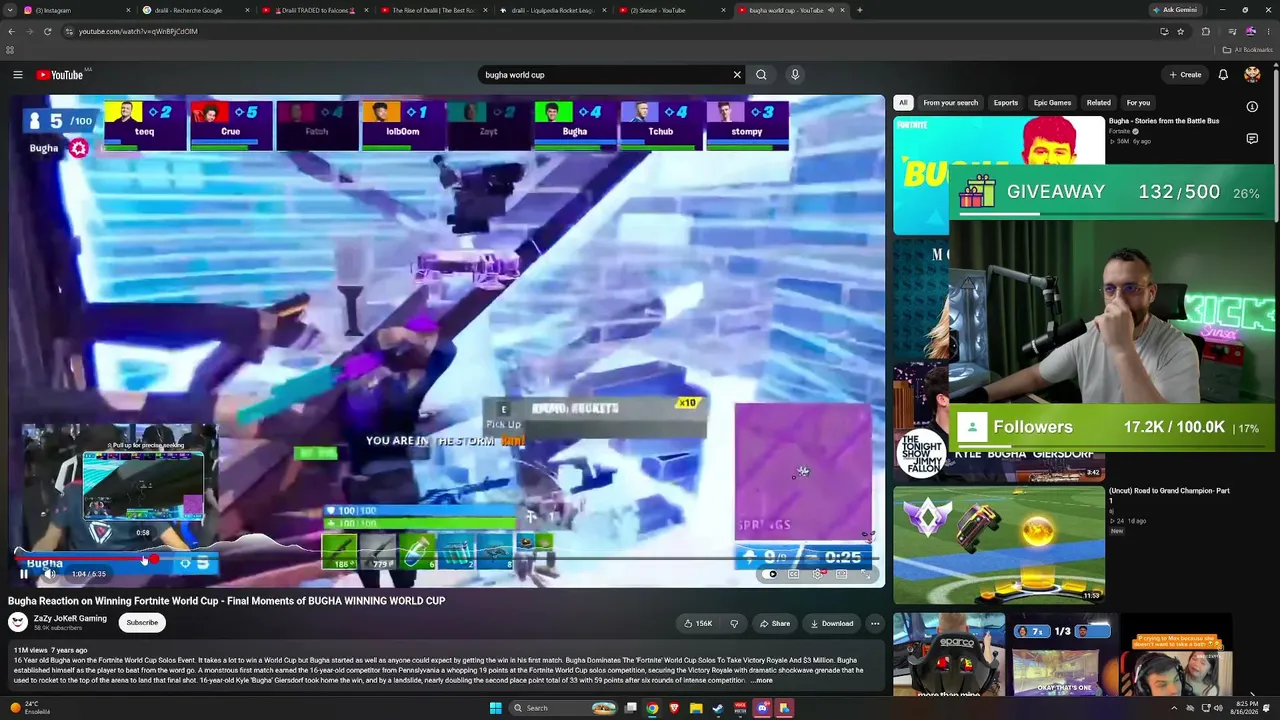This screenshot has width=1280, height=720.
Task: Download the video
Action: [832, 623]
